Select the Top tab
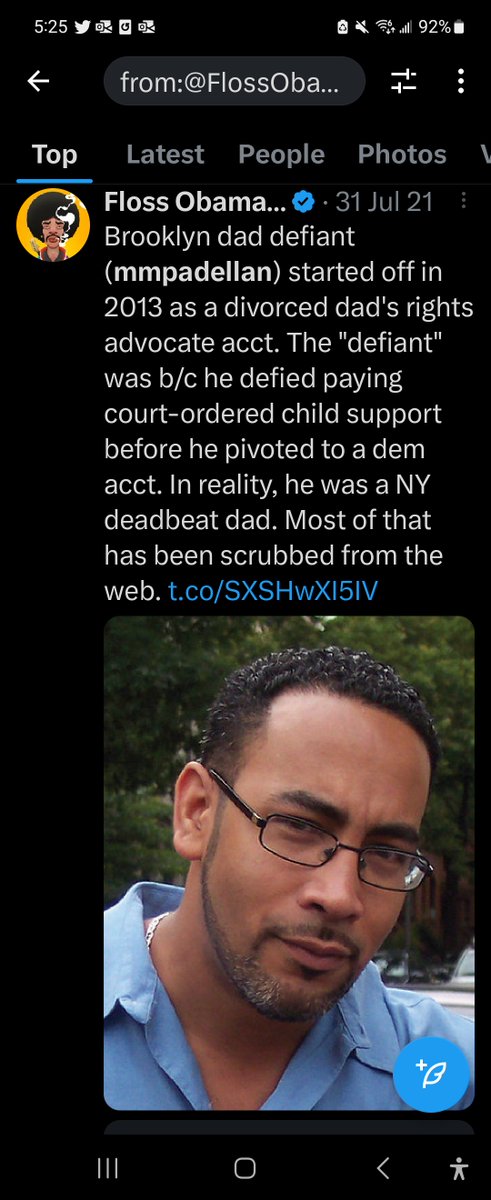Viewport: 491px width, 1200px height. coord(54,154)
